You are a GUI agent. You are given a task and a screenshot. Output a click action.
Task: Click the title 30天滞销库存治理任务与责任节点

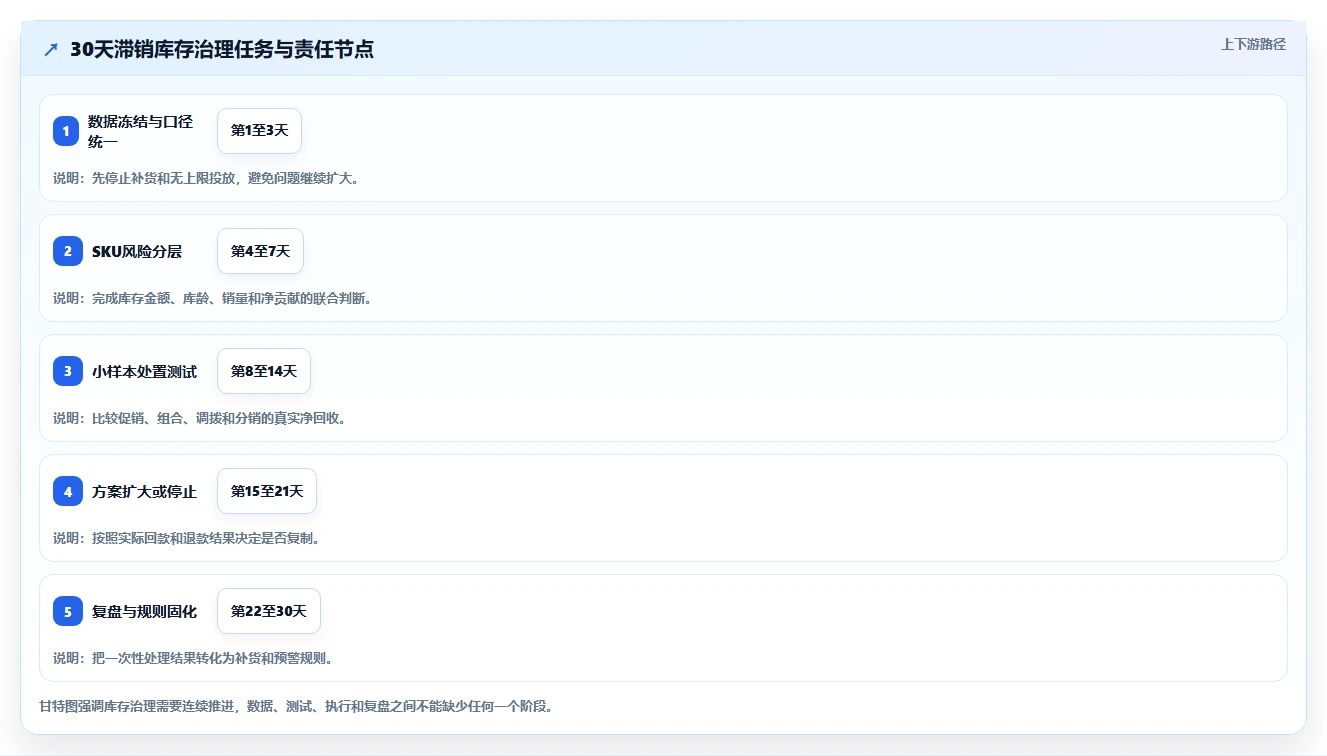222,49
